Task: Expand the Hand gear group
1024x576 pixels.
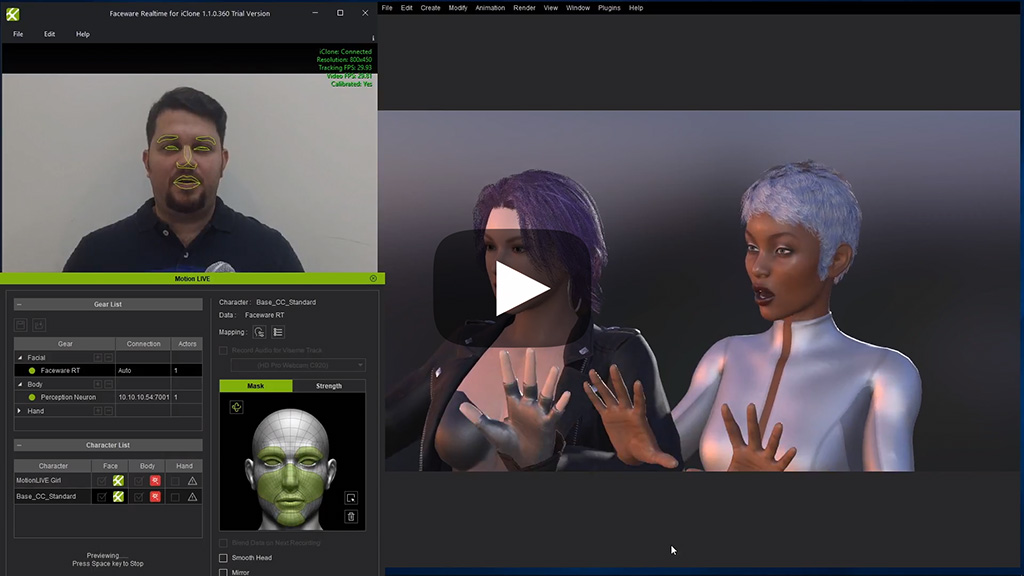Action: coord(20,411)
